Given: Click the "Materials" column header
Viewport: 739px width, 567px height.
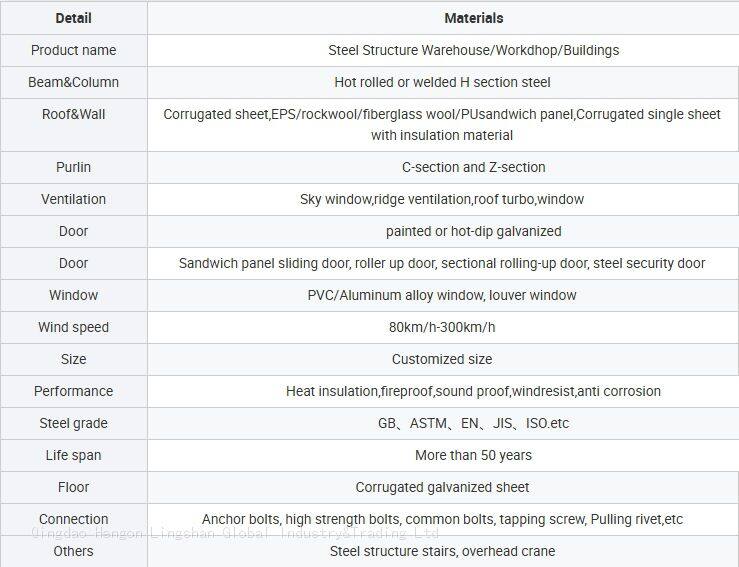Looking at the screenshot, I should tap(473, 18).
